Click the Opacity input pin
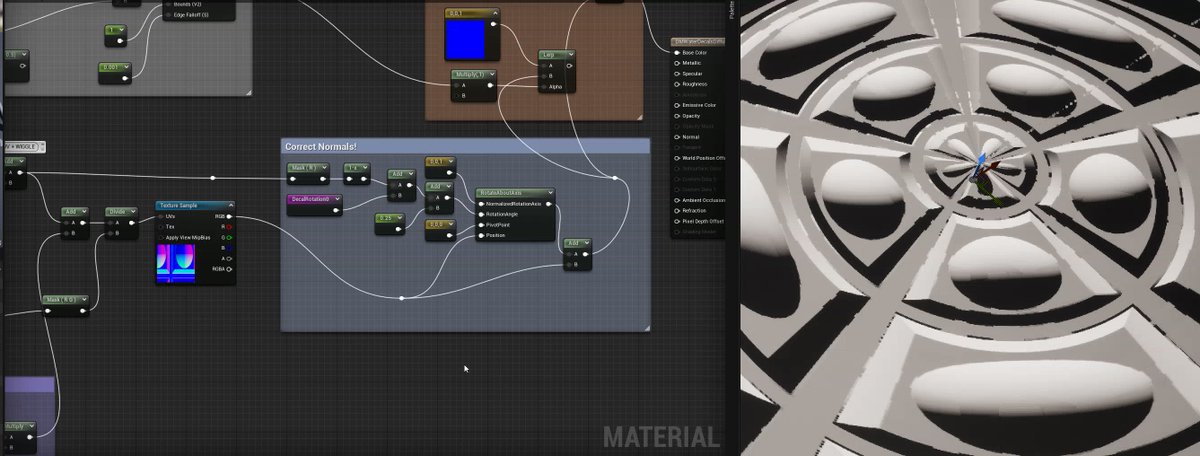The width and height of the screenshot is (1200, 456). click(x=677, y=116)
